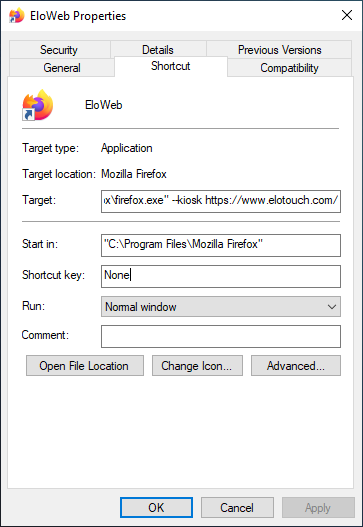The image size is (363, 527).
Task: Click the Firefox icon in the title bar
Action: [x=16, y=15]
